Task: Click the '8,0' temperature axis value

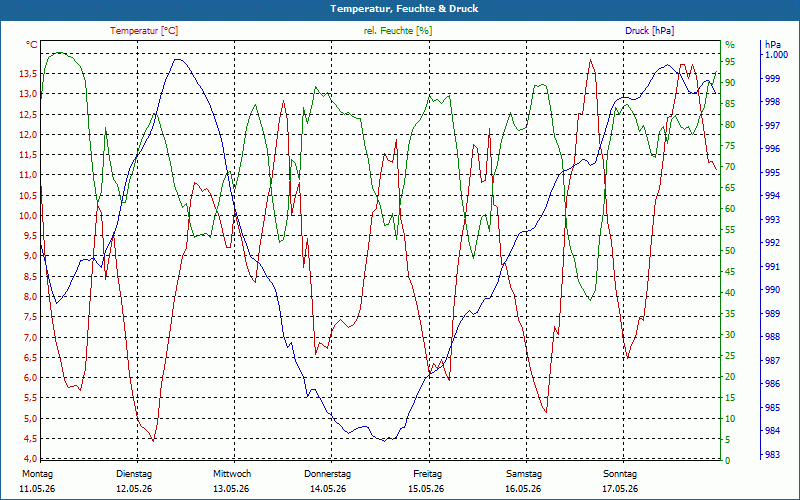Action: click(x=31, y=296)
